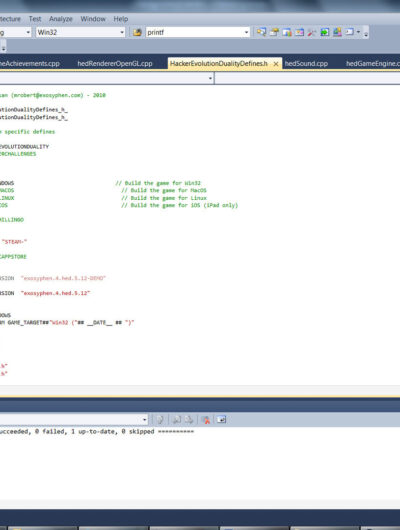Open the Test menu

35,19
